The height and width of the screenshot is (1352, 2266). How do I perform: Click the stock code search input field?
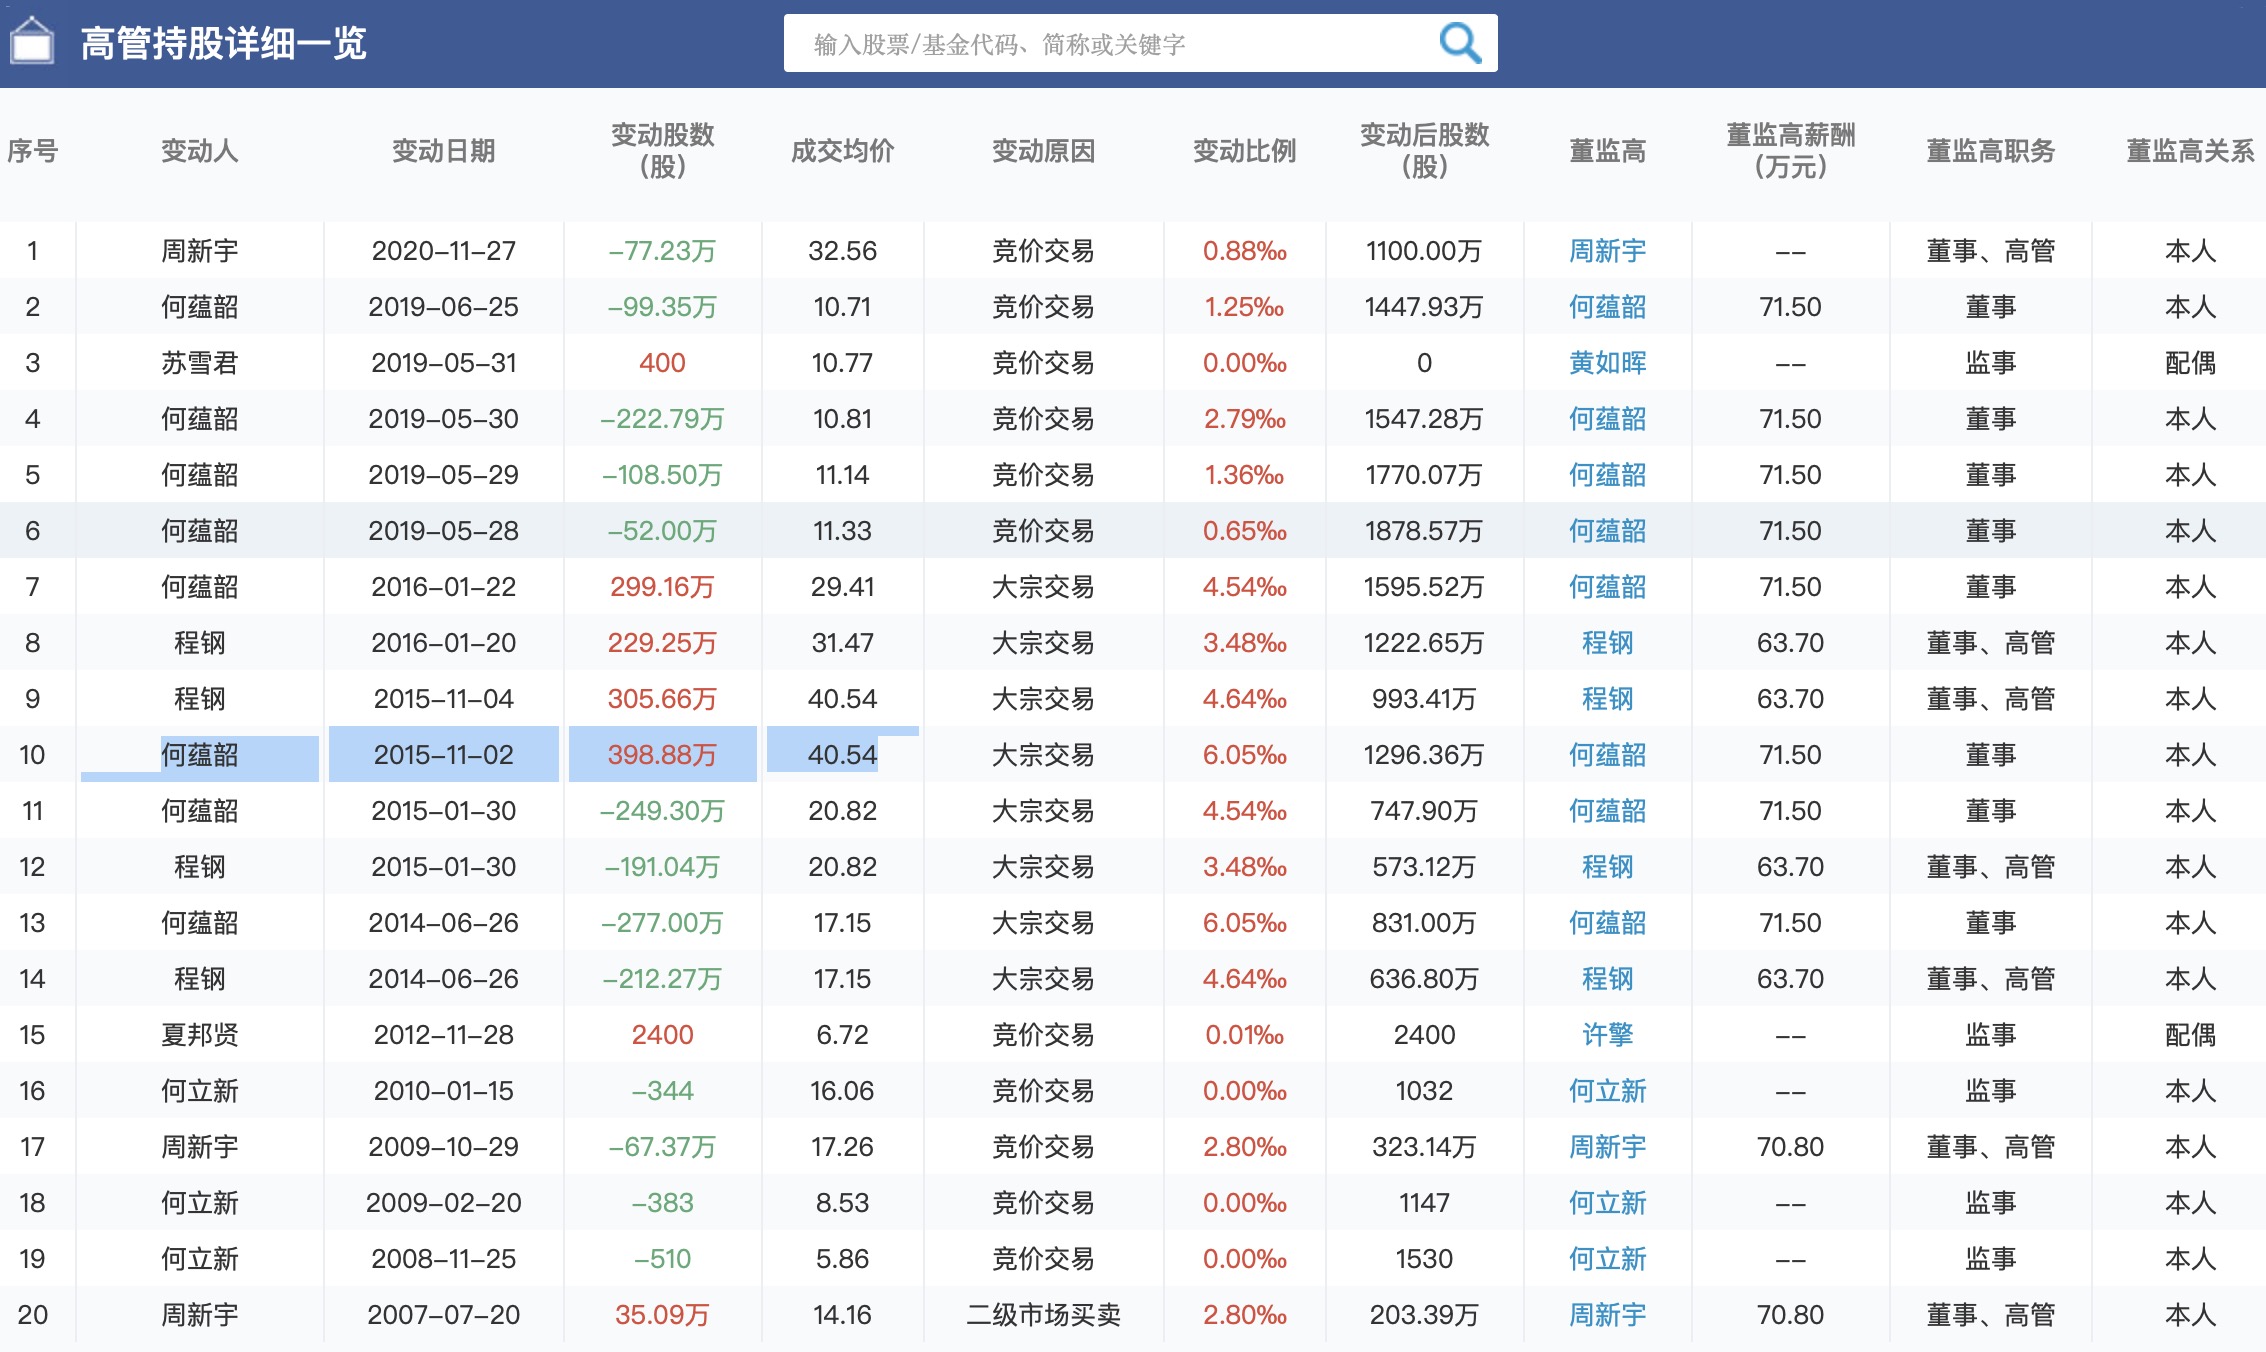[x=1100, y=44]
